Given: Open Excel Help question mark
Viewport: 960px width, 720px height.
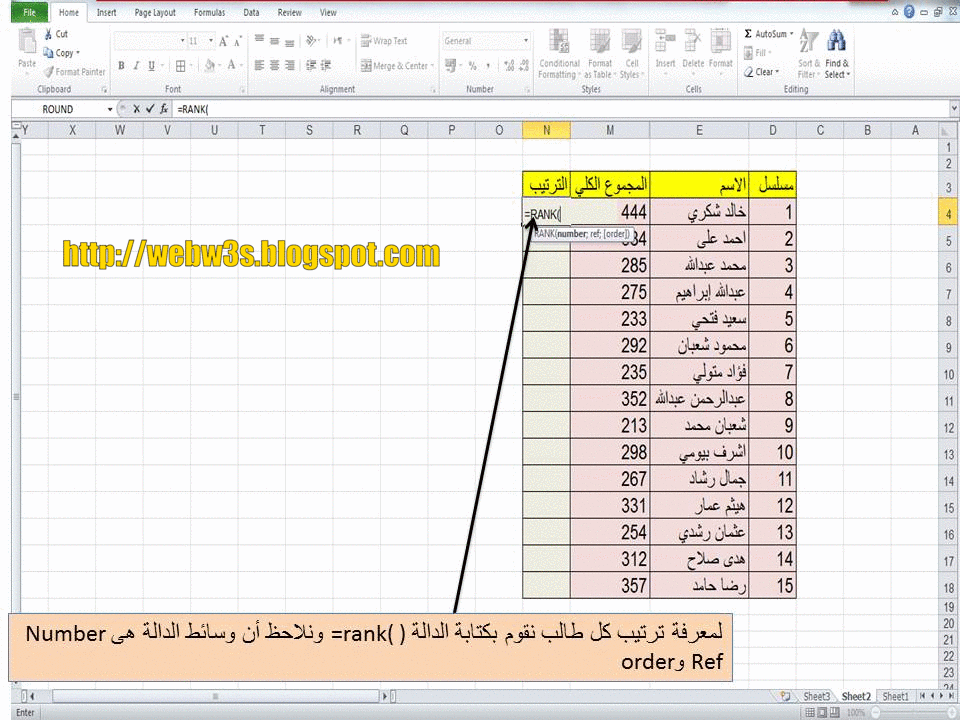Looking at the screenshot, I should pyautogui.click(x=909, y=12).
